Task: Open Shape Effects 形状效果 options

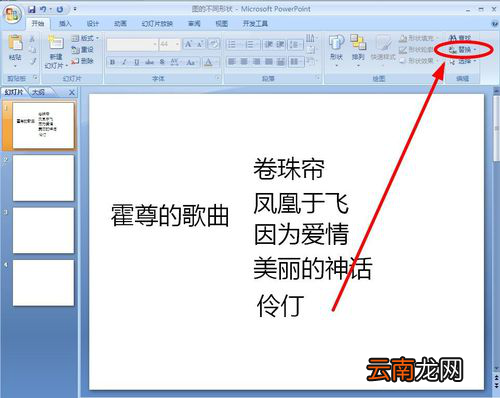Action: point(418,61)
